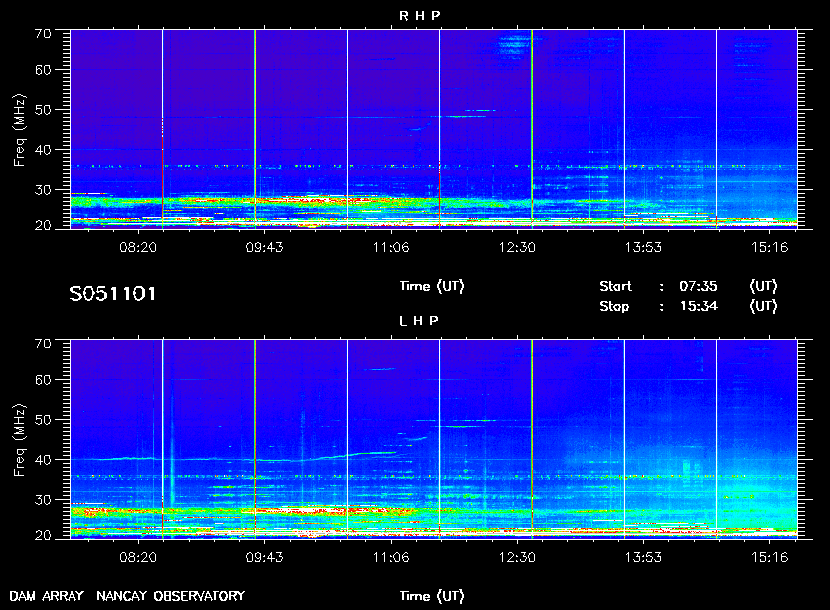Click the 20 frequency tick of LHP plot
This screenshot has height=610, width=830.
coord(43,535)
